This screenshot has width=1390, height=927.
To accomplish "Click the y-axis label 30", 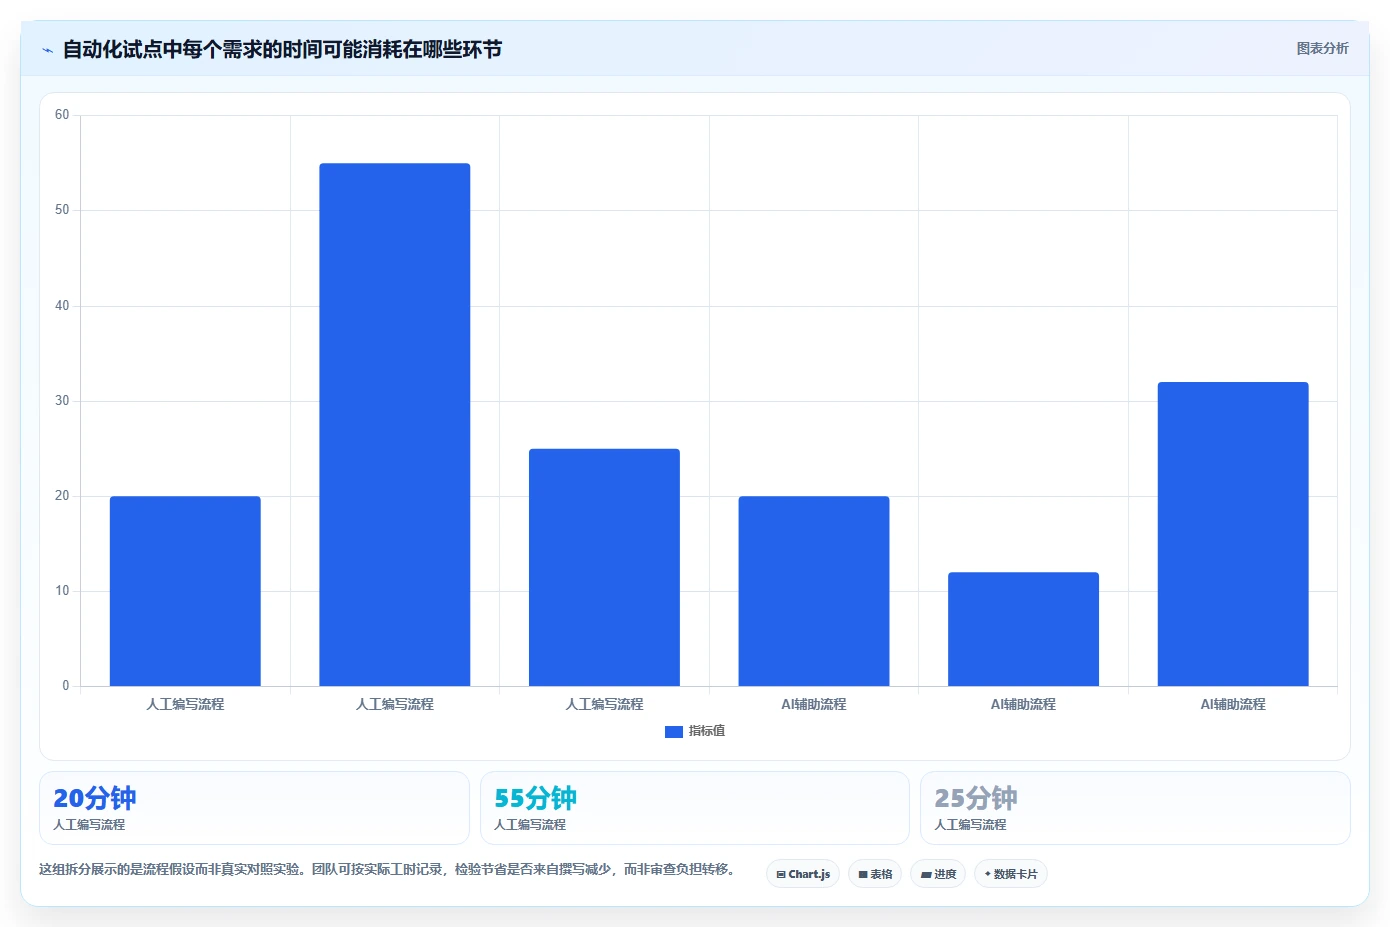I will pyautogui.click(x=62, y=401).
